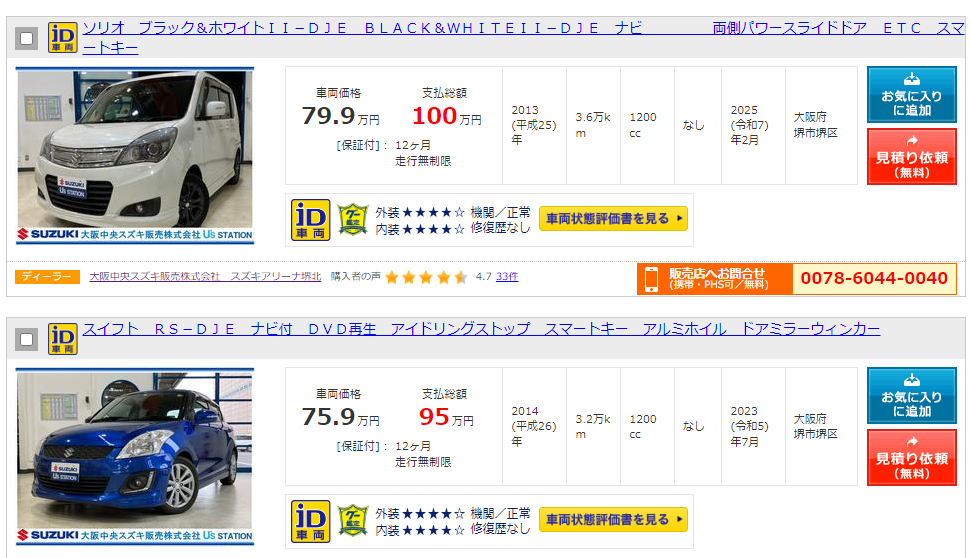971x558 pixels.
Task: Open 車両状態評価書を見る for the スイフト
Action: [614, 520]
